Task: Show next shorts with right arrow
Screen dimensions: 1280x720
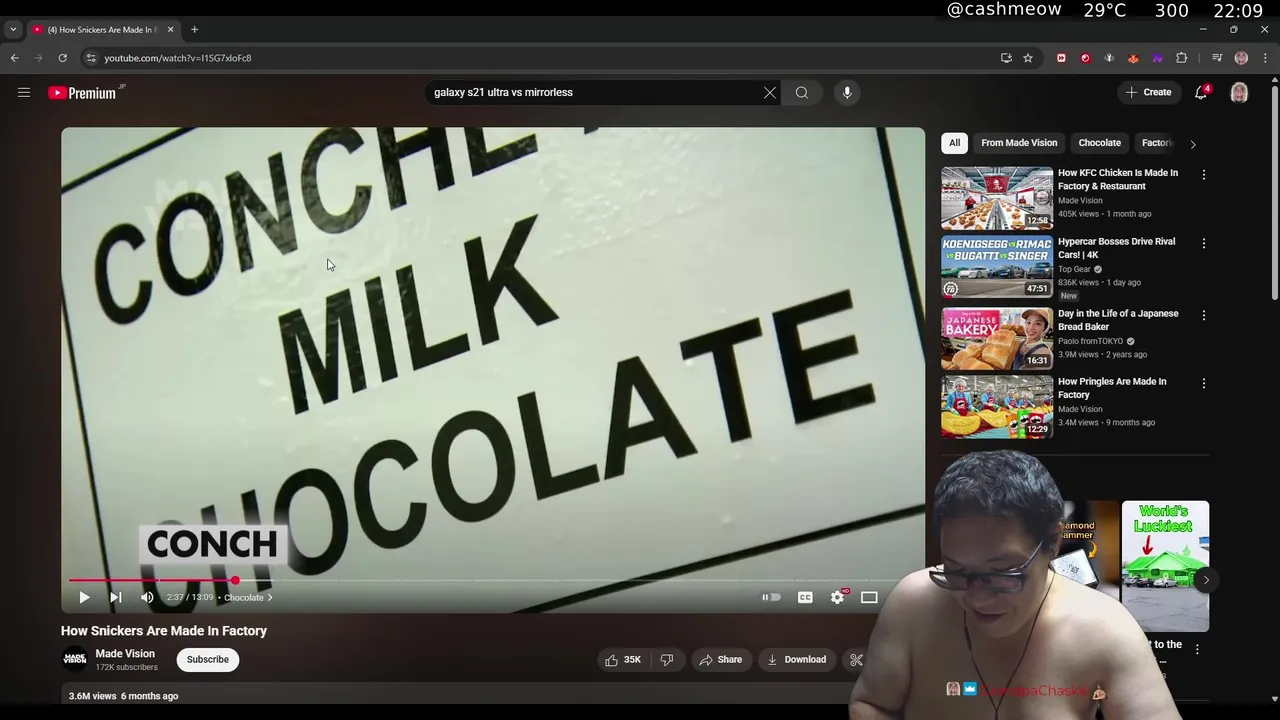Action: pyautogui.click(x=1206, y=580)
